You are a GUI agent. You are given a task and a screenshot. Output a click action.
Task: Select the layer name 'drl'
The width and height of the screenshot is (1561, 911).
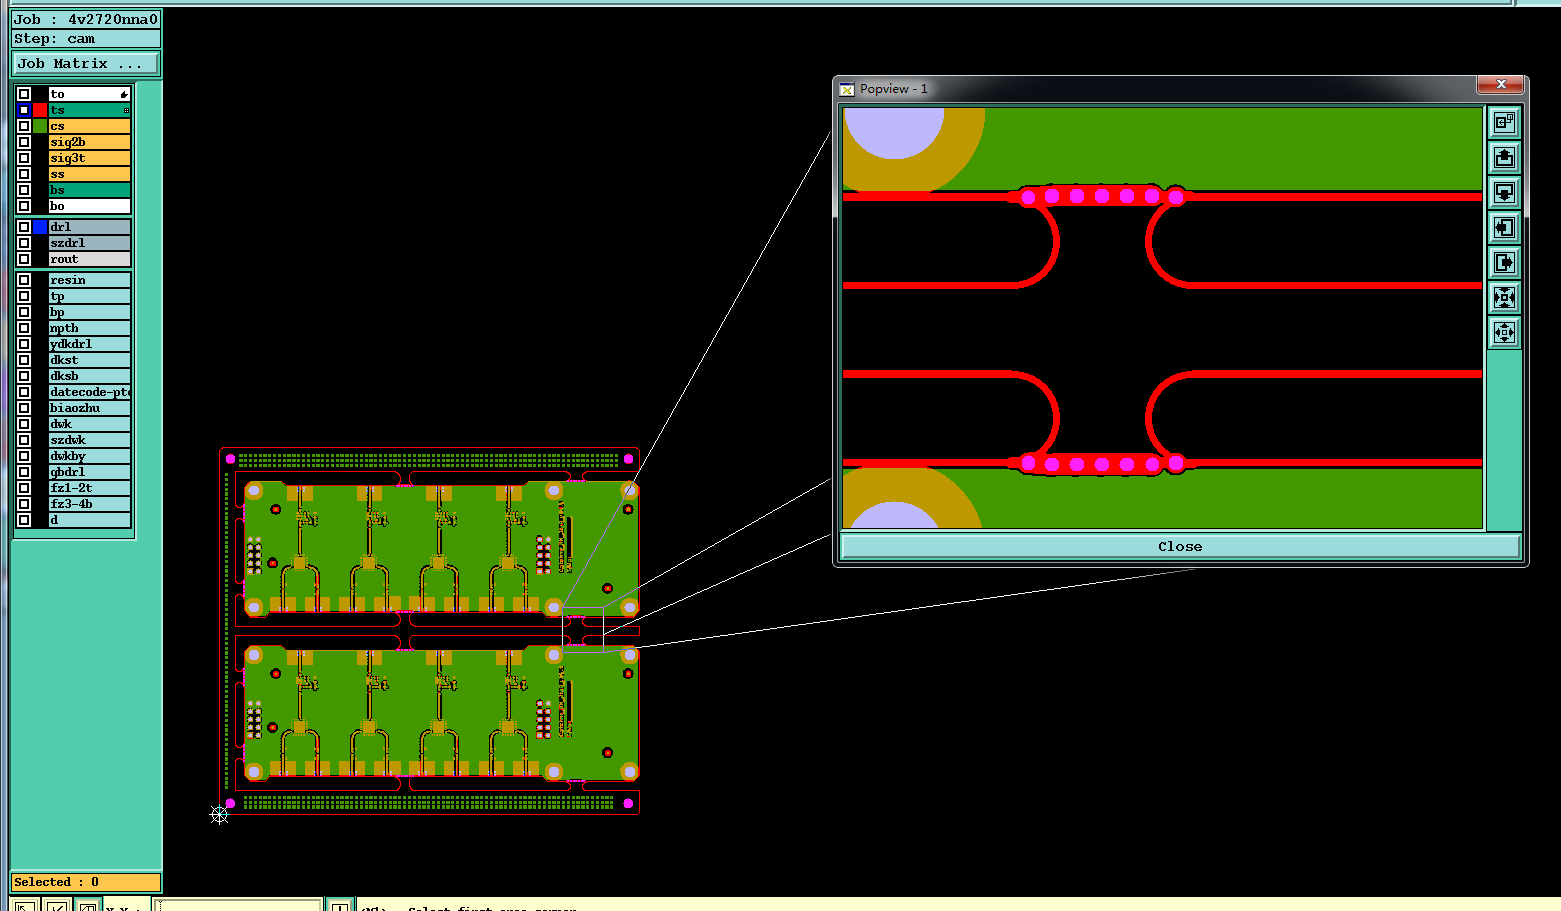pyautogui.click(x=90, y=227)
